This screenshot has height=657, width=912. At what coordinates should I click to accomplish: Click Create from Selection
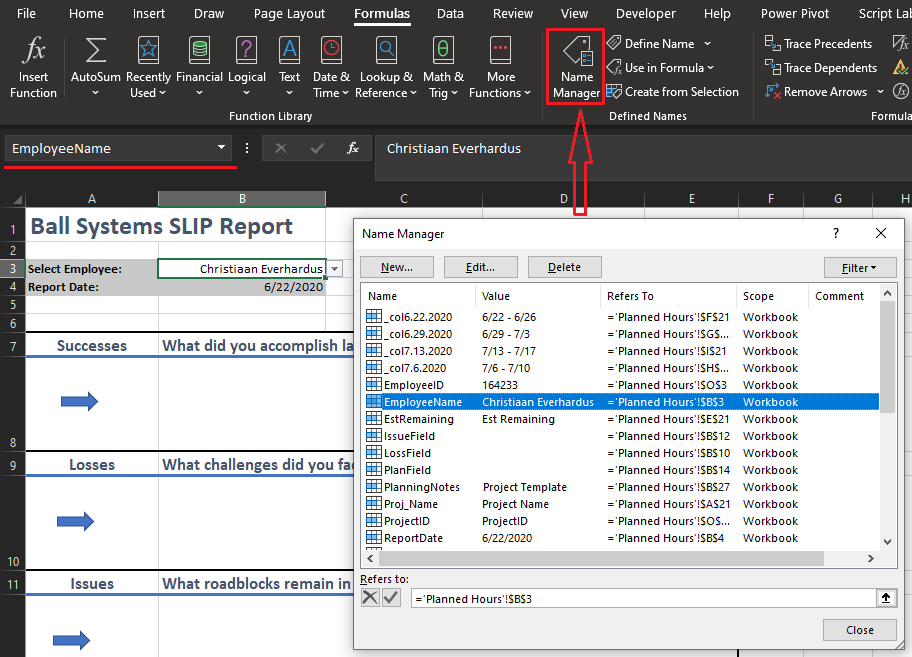pyautogui.click(x=672, y=92)
